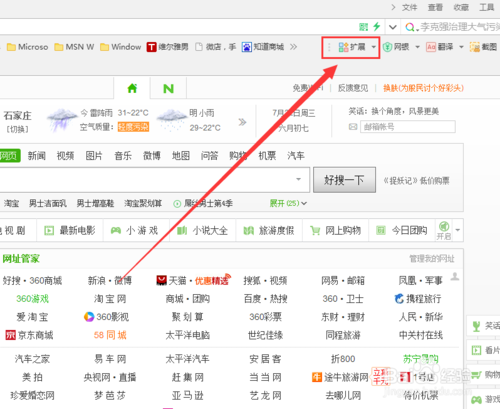Viewport: 500px width, 409px height.
Task: Show more bookmarks with double chevron
Action: 293,47
